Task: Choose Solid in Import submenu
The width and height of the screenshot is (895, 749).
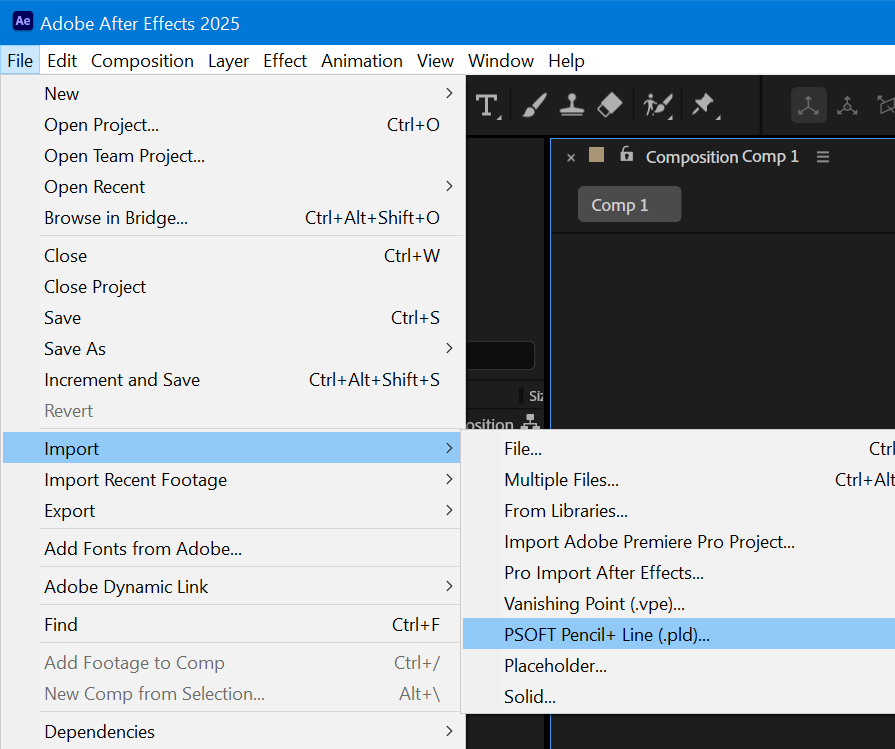Action: (x=679, y=696)
